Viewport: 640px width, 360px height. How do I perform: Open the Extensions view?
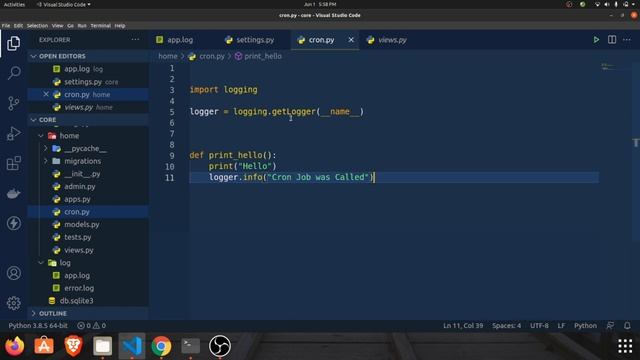click(x=13, y=163)
